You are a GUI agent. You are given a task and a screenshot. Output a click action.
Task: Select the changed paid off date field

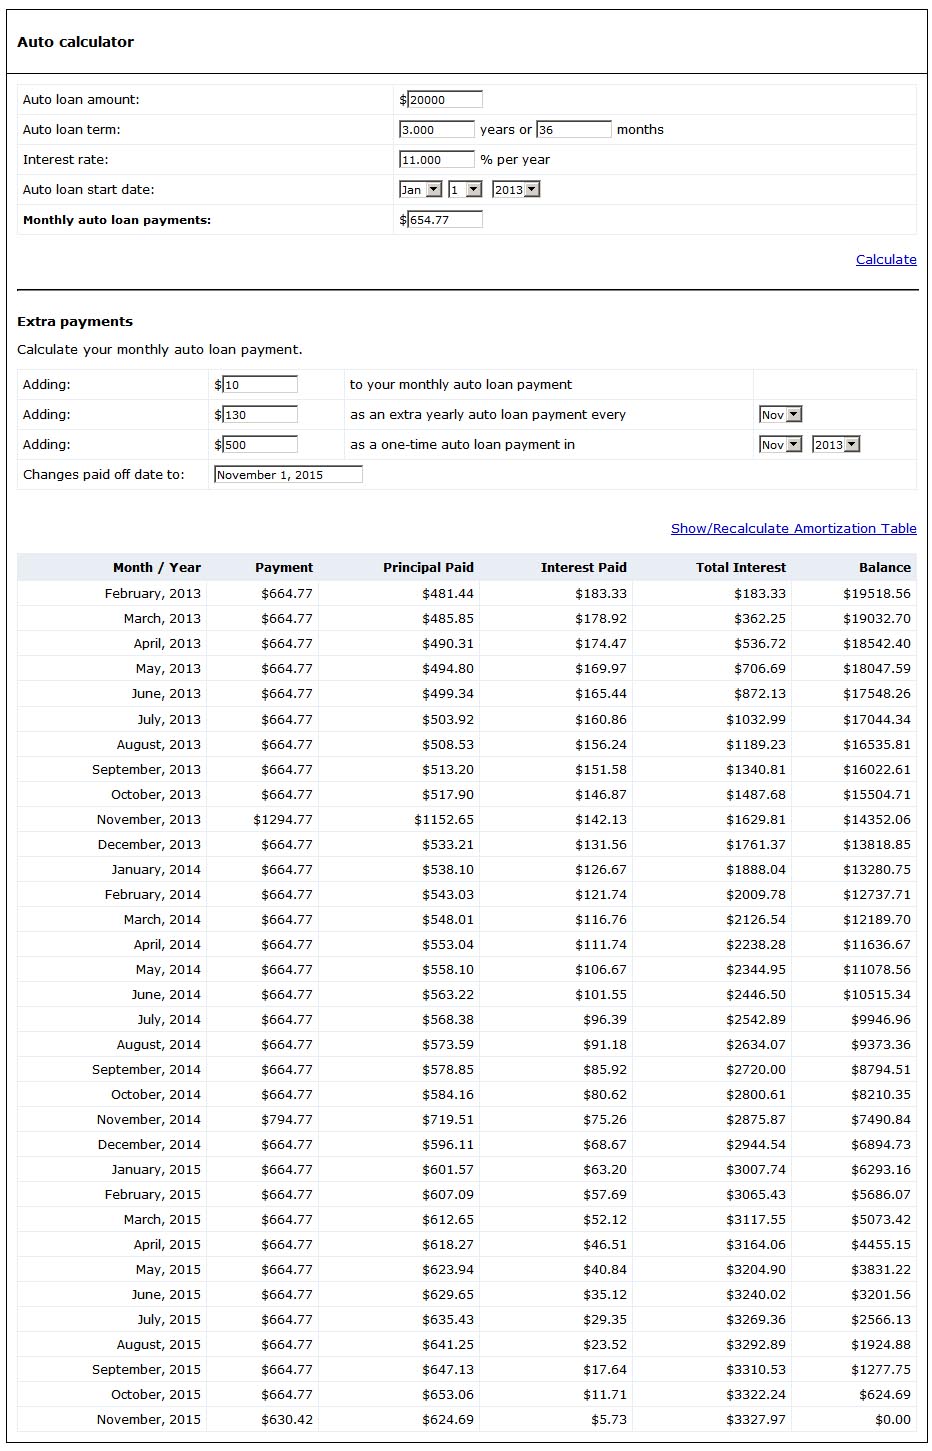288,474
